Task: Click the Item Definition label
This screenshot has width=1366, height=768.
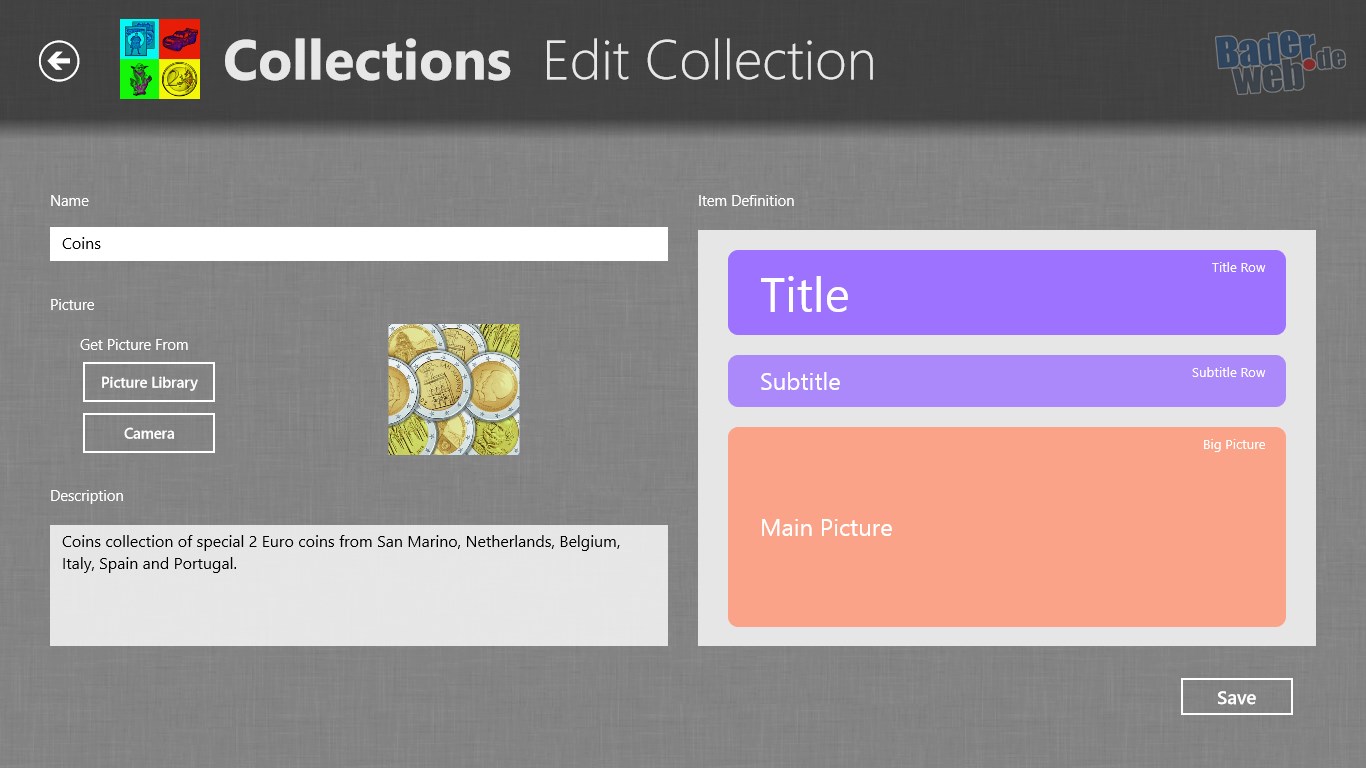Action: pyautogui.click(x=746, y=201)
